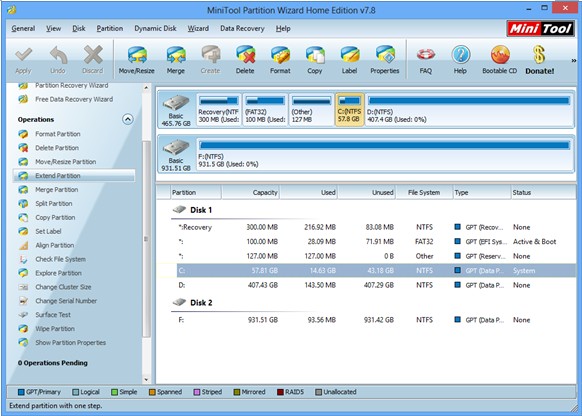582x416 pixels.
Task: Open Properties from the toolbar
Action: 385,60
